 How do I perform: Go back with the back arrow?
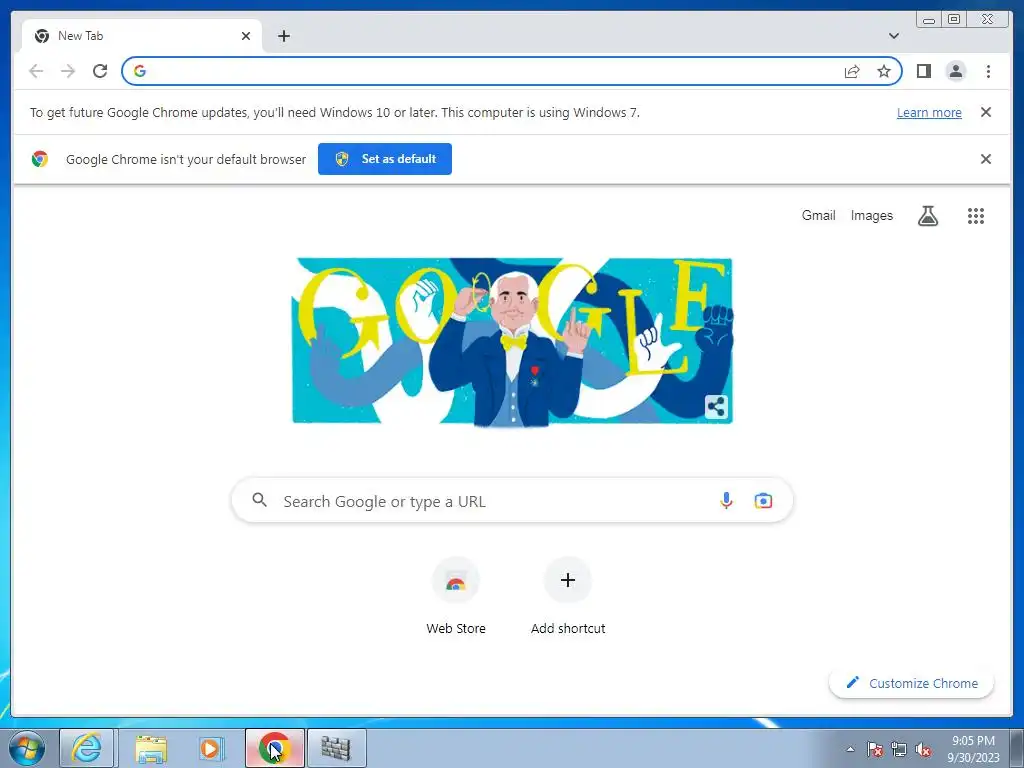pyautogui.click(x=36, y=71)
